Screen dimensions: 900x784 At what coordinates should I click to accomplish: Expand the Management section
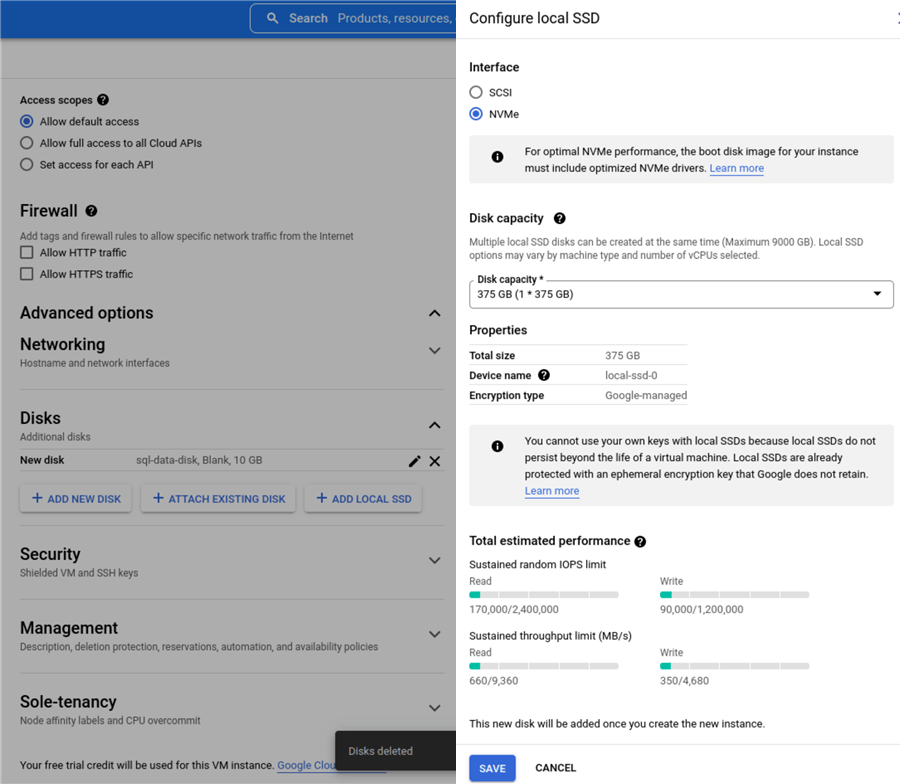(x=435, y=634)
